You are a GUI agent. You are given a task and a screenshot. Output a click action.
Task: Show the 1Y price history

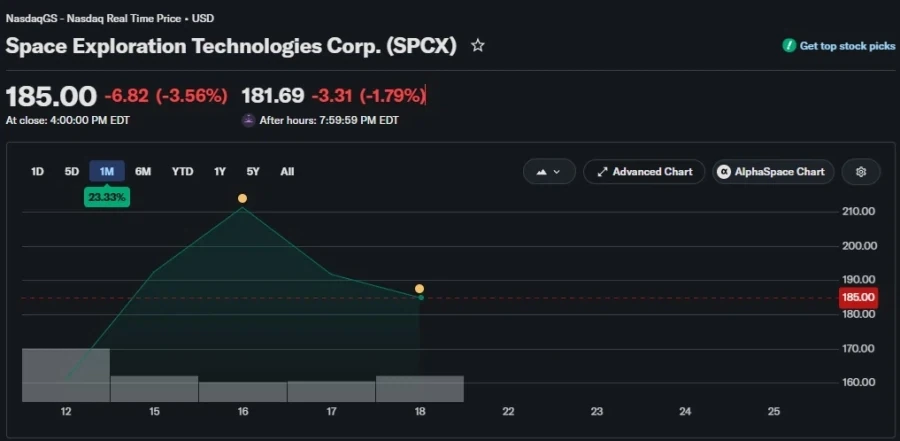click(220, 172)
